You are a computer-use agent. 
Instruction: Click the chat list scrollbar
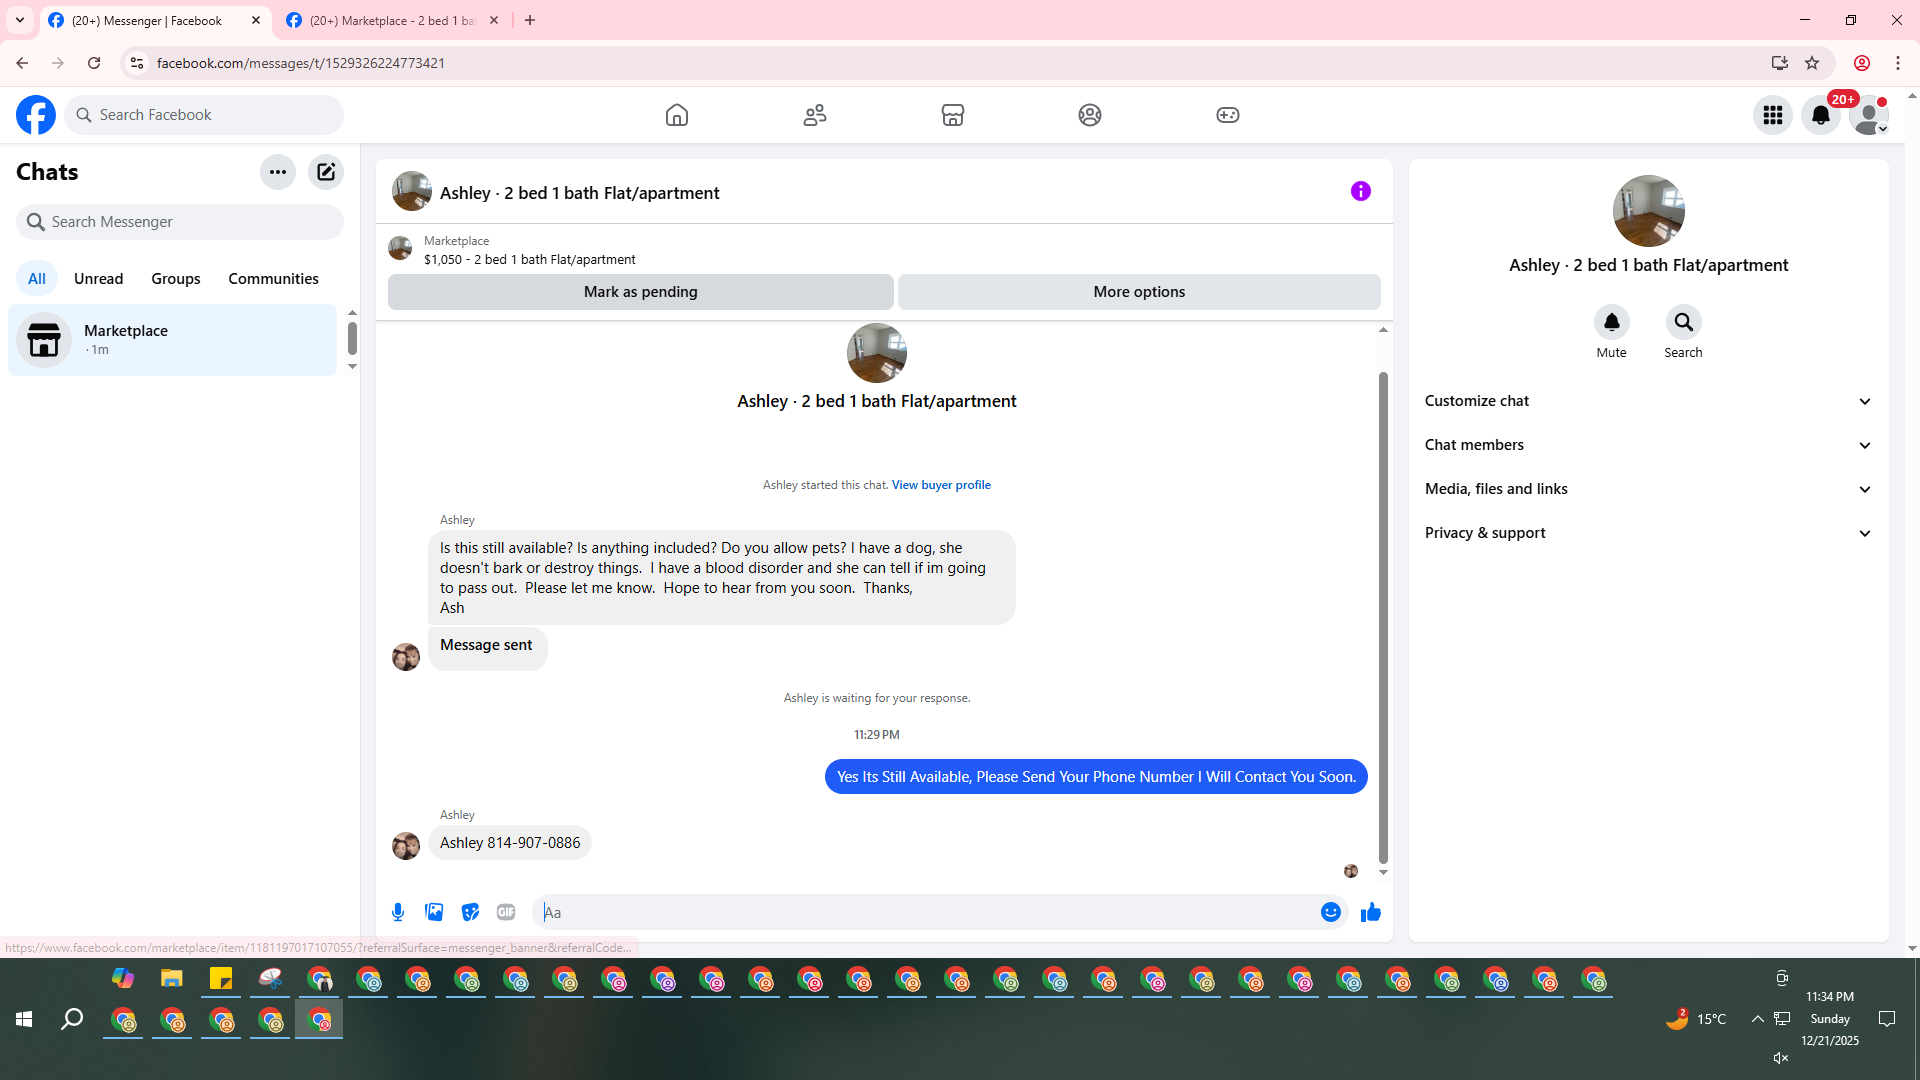pos(352,338)
